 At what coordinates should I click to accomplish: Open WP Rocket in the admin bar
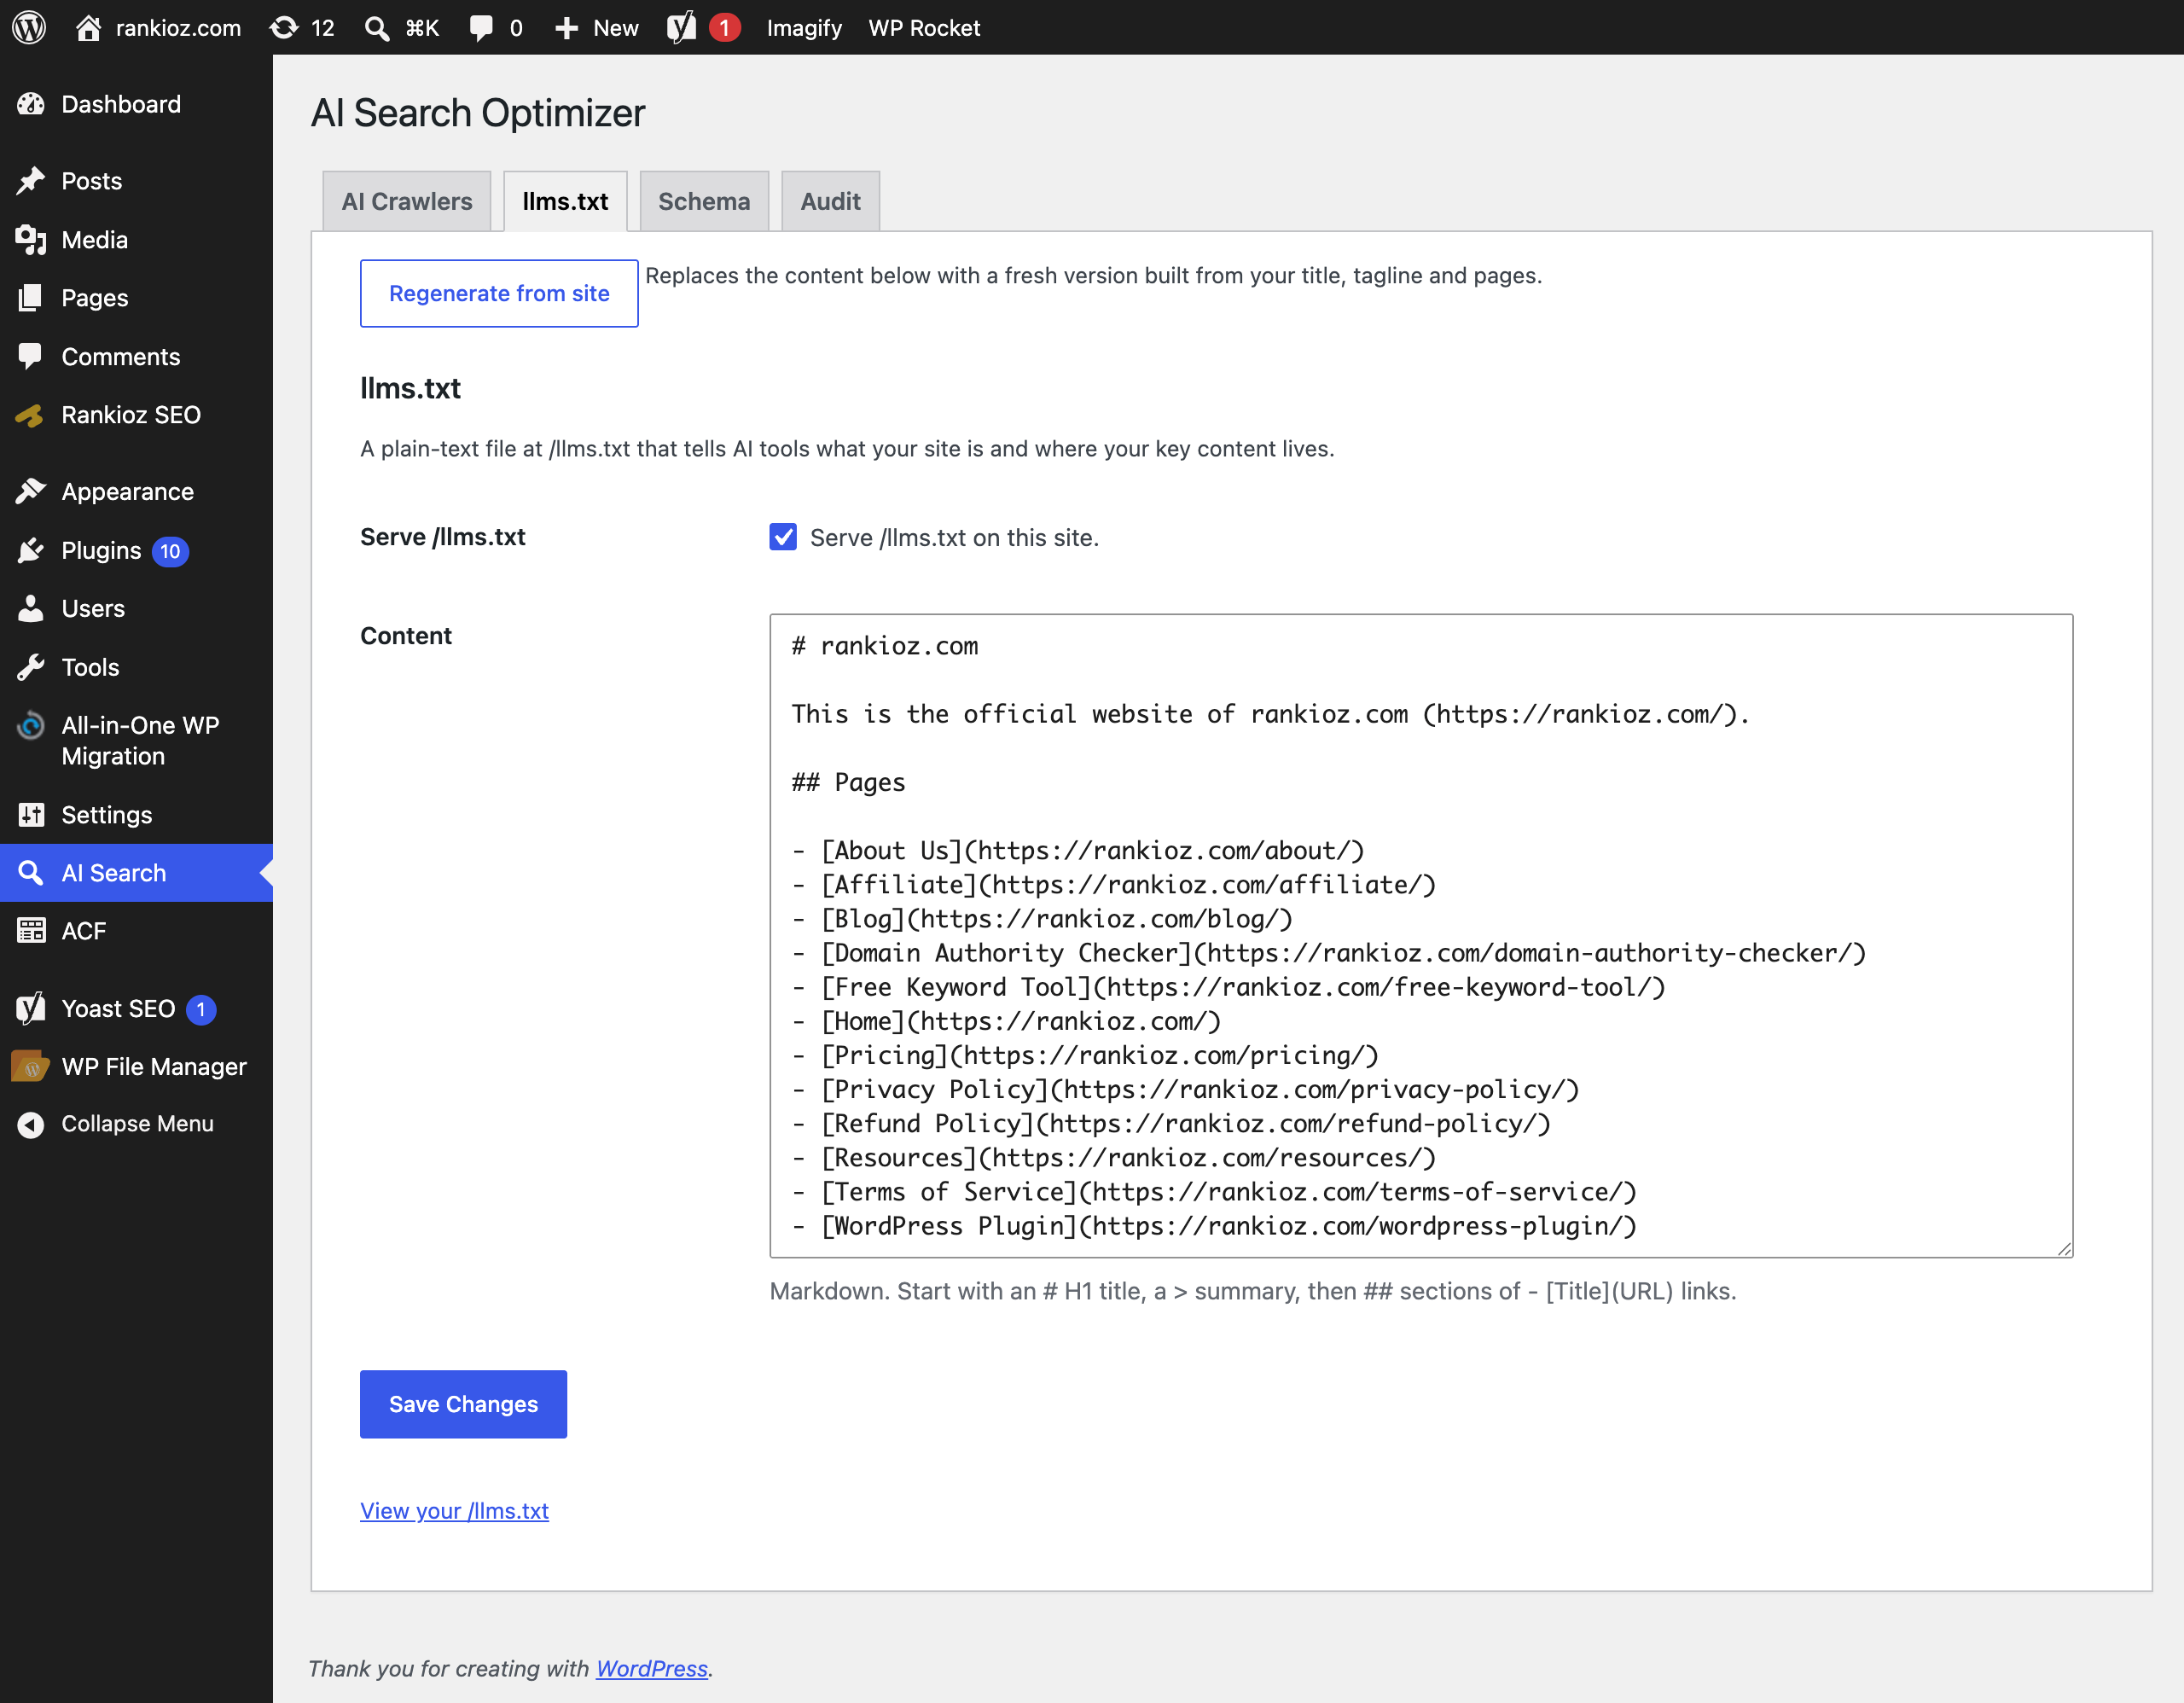pos(924,27)
